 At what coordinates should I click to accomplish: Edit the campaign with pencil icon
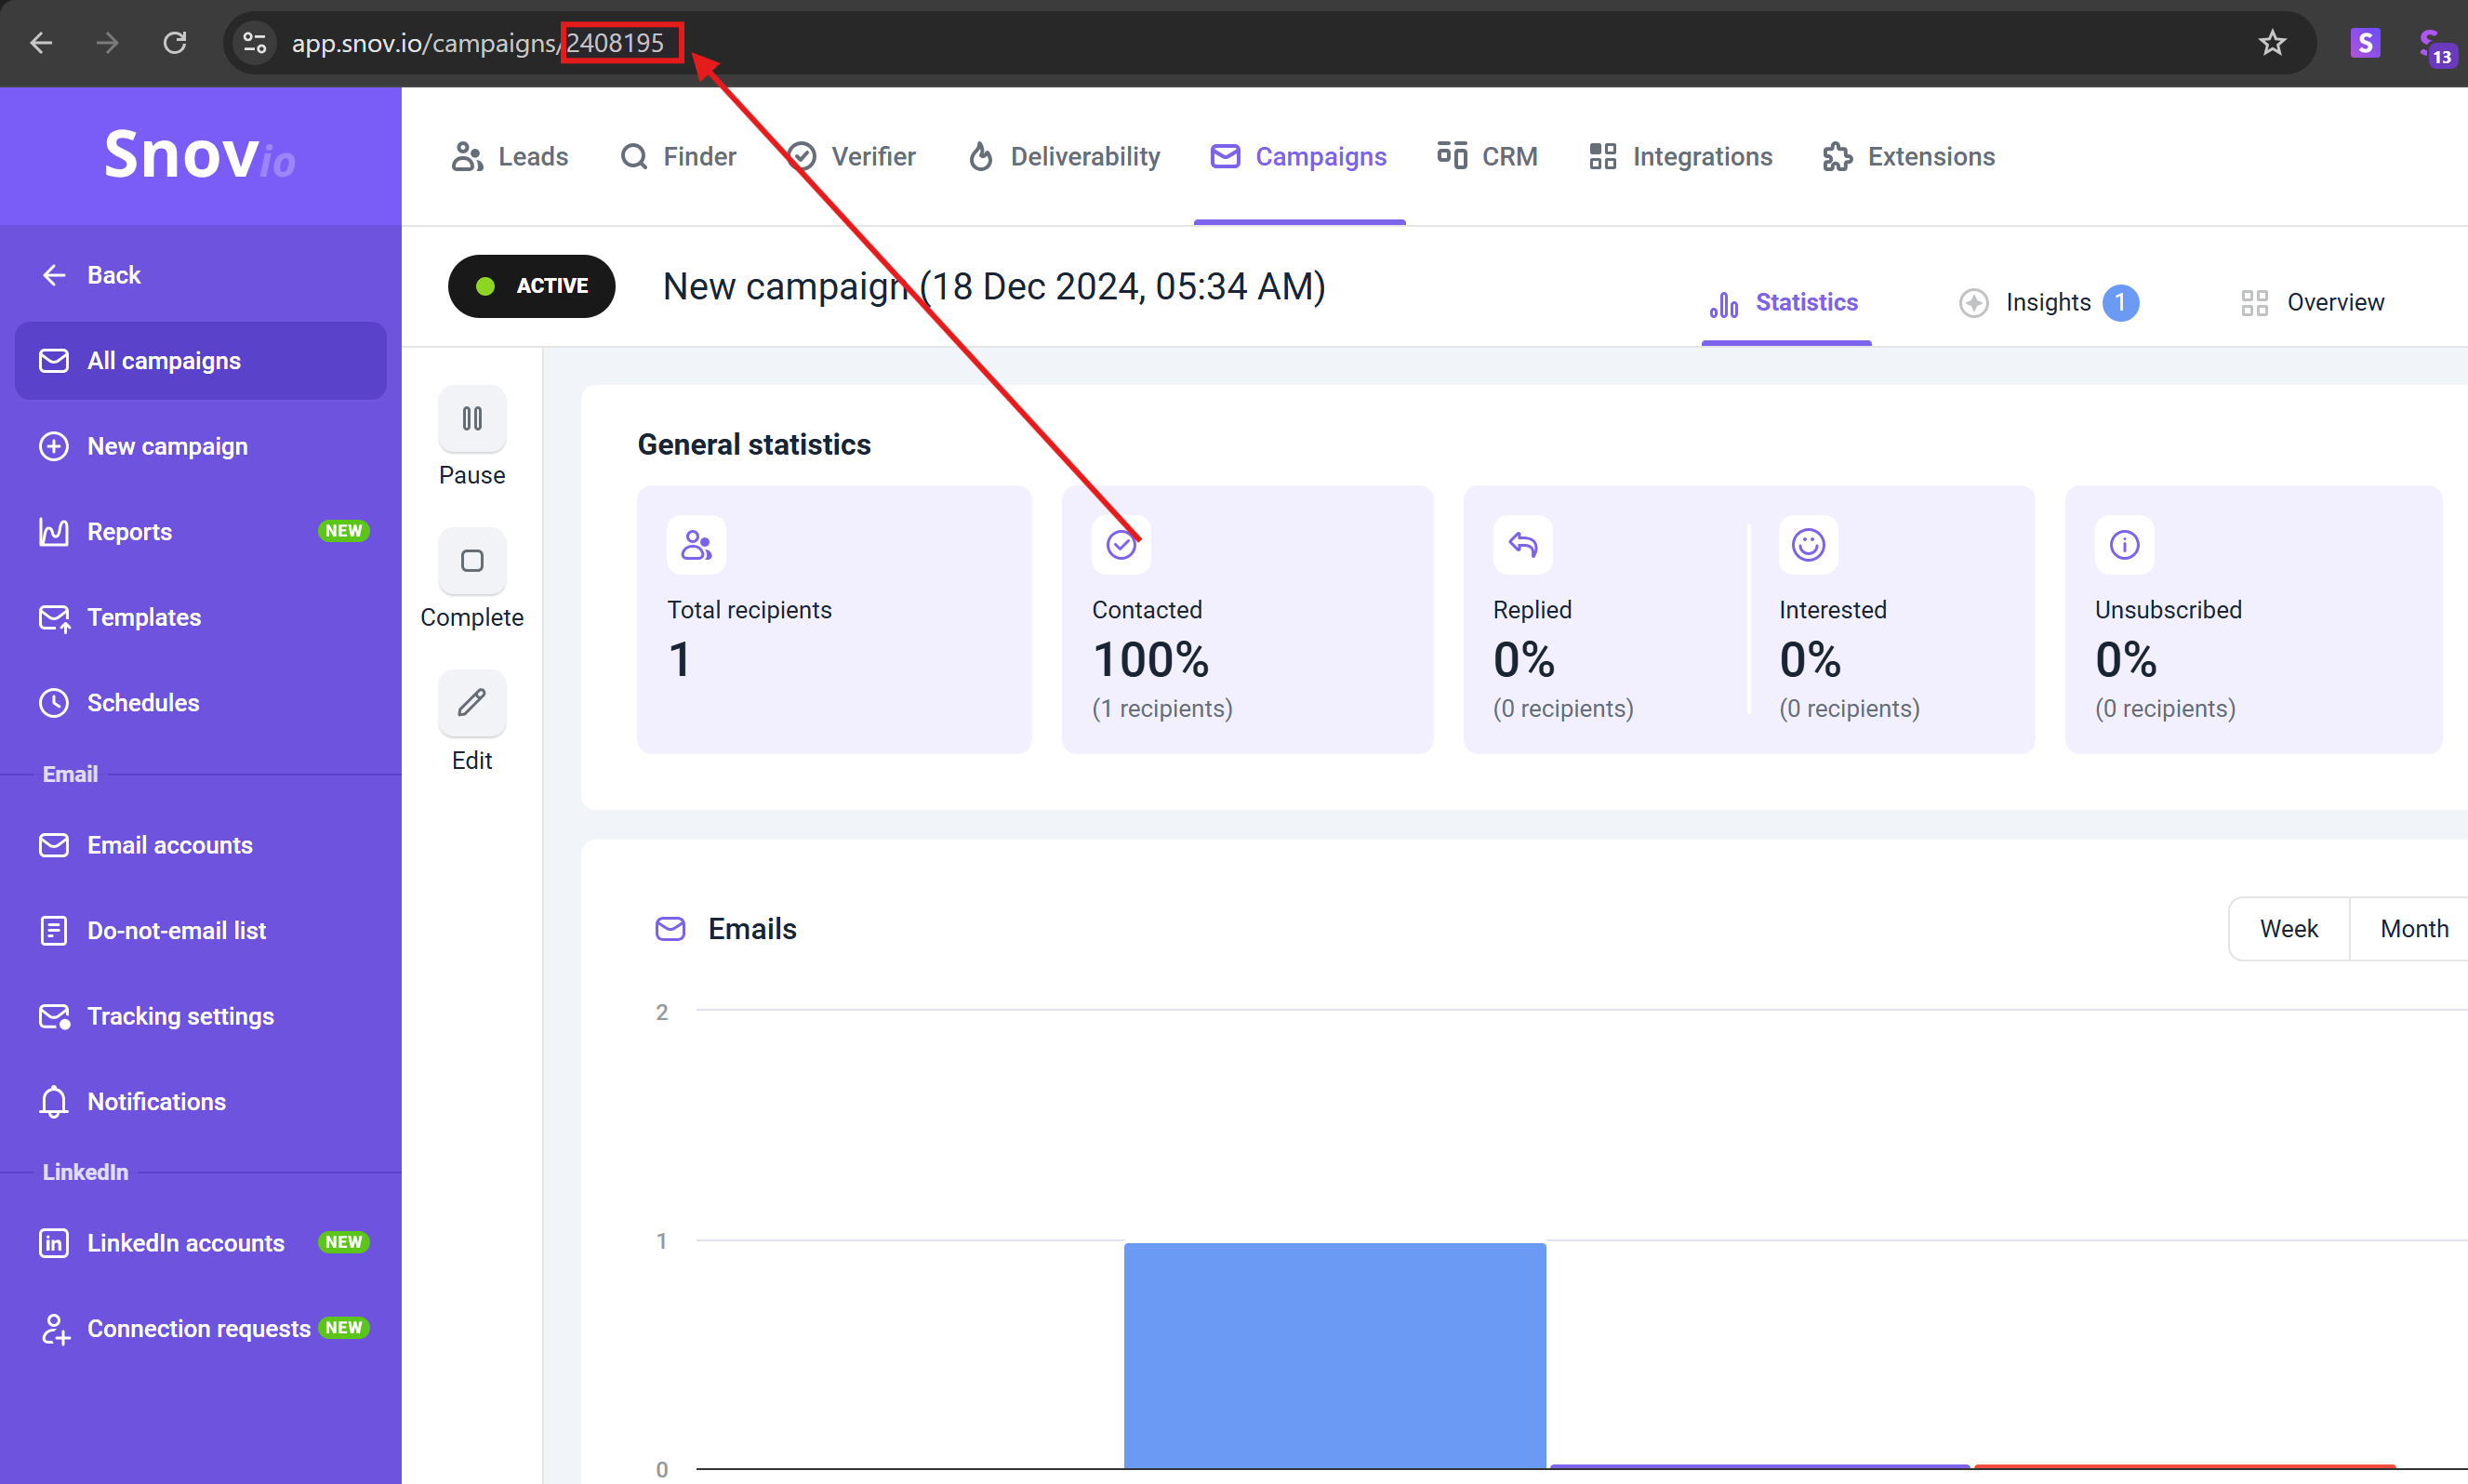[472, 703]
